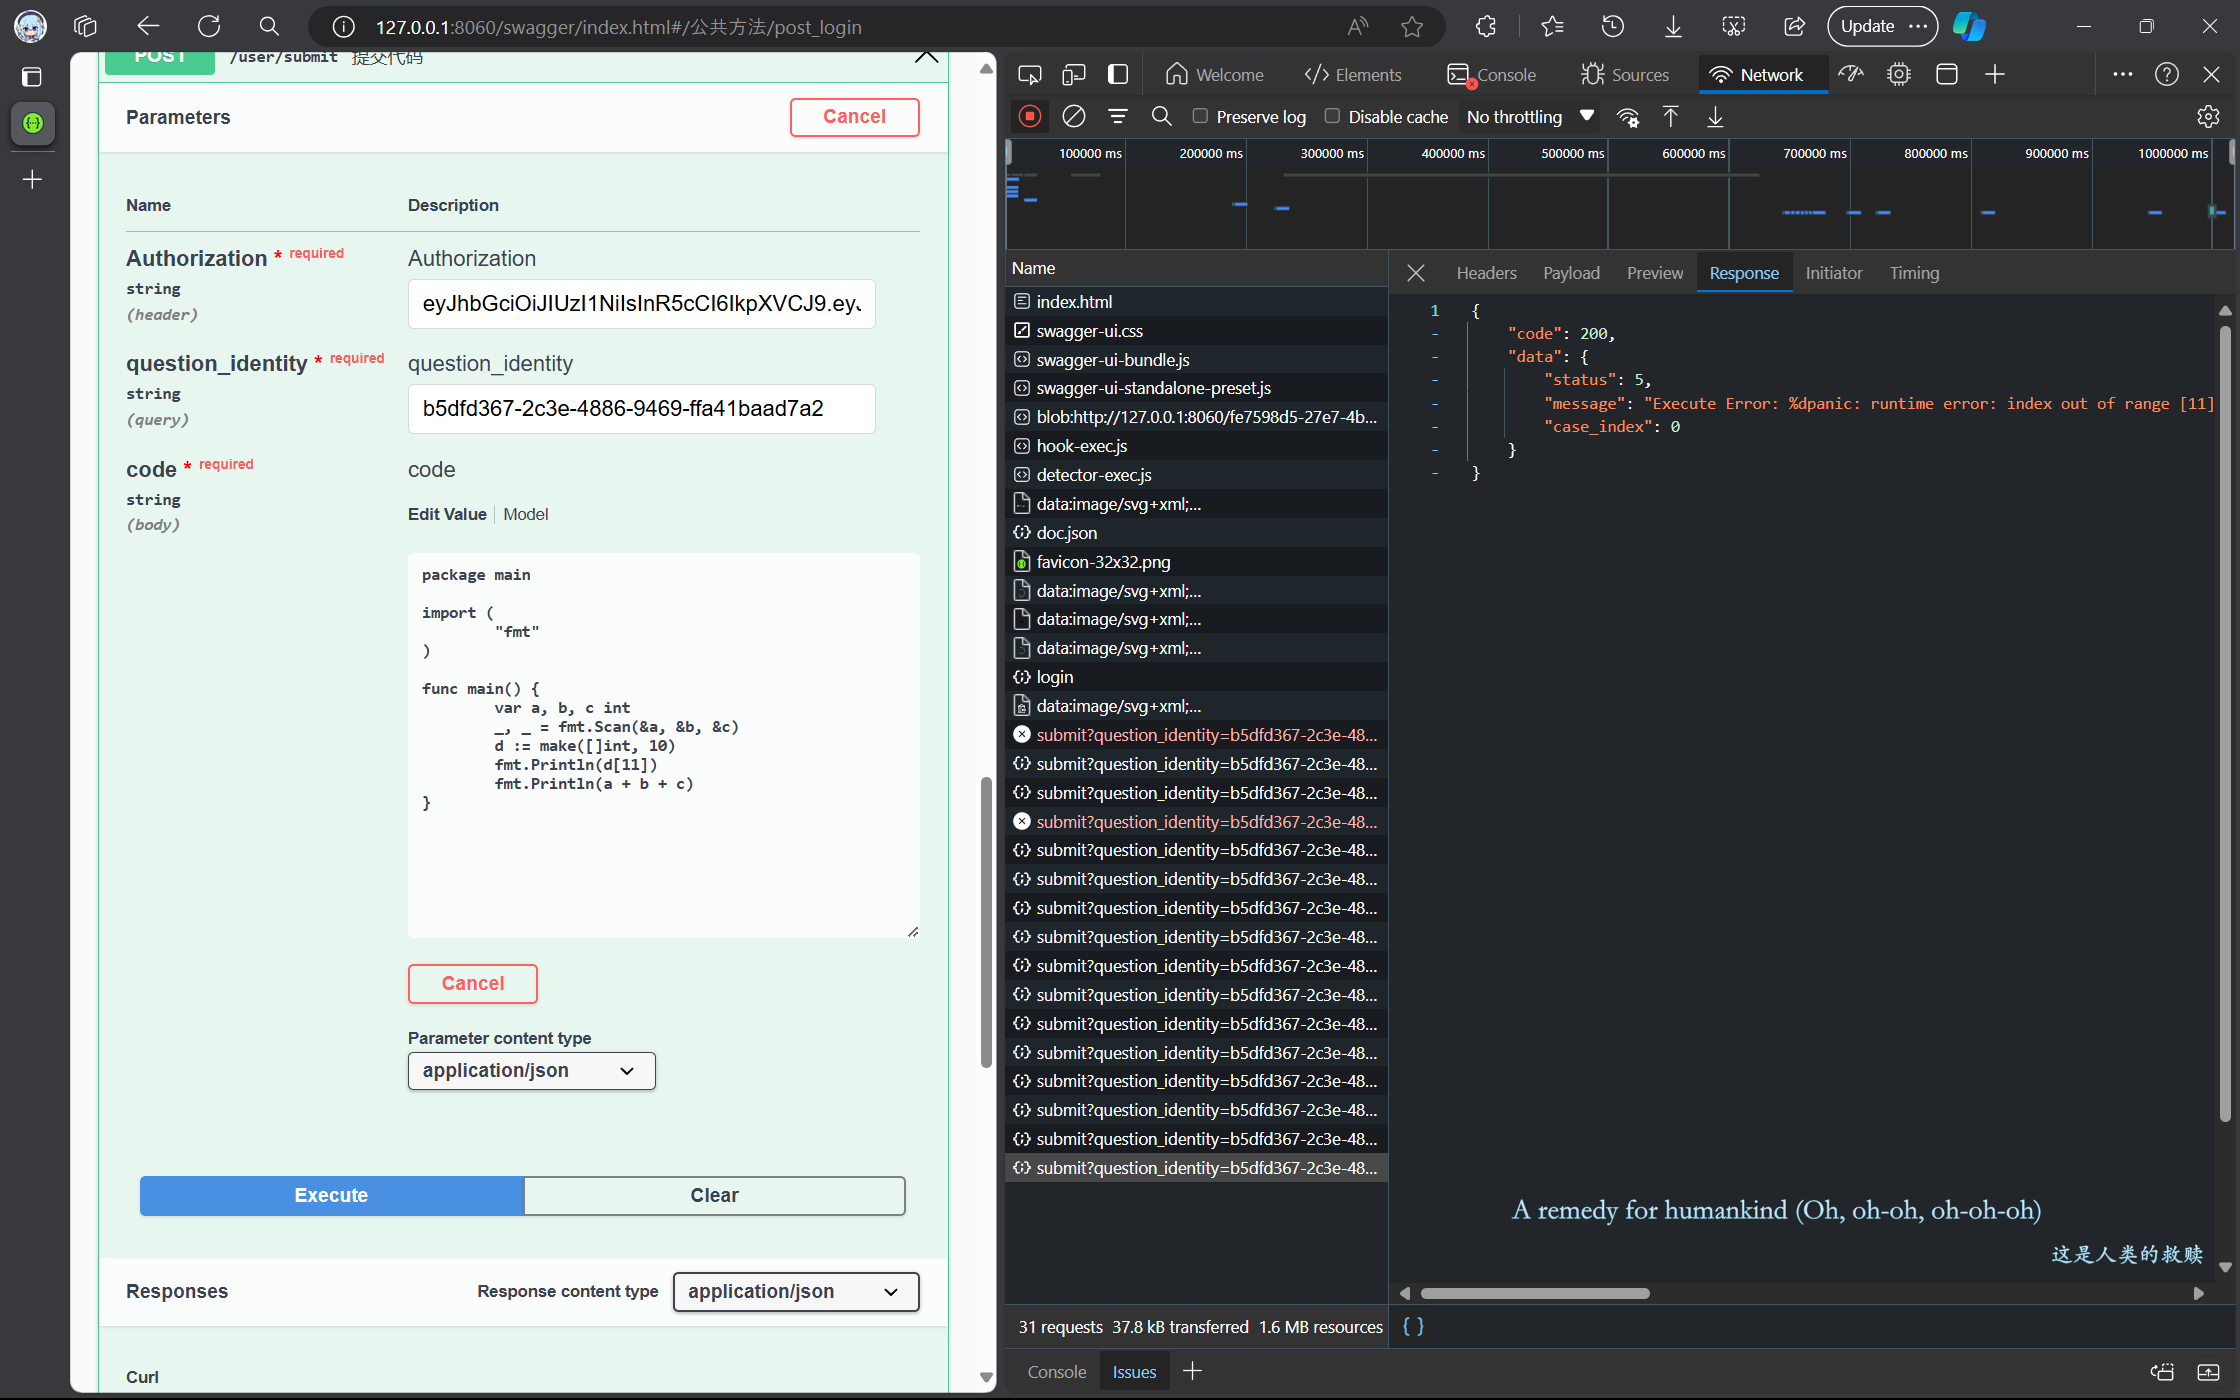
Task: Select Model link
Action: click(x=525, y=514)
